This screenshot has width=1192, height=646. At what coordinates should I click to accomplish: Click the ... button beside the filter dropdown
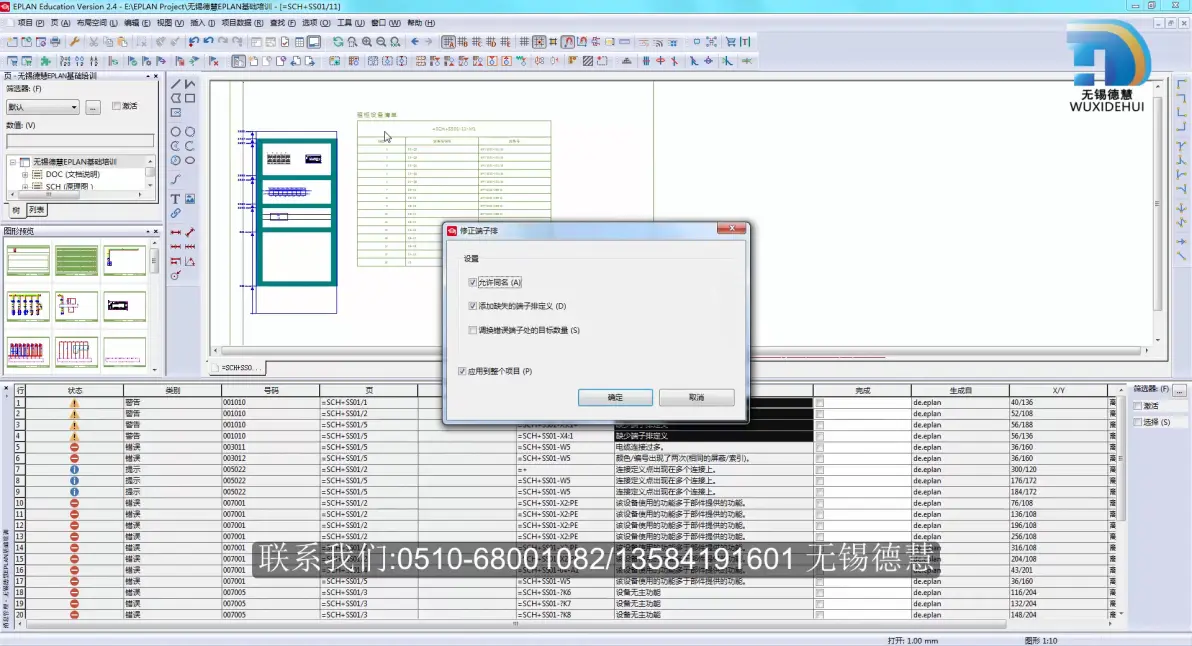click(x=93, y=108)
